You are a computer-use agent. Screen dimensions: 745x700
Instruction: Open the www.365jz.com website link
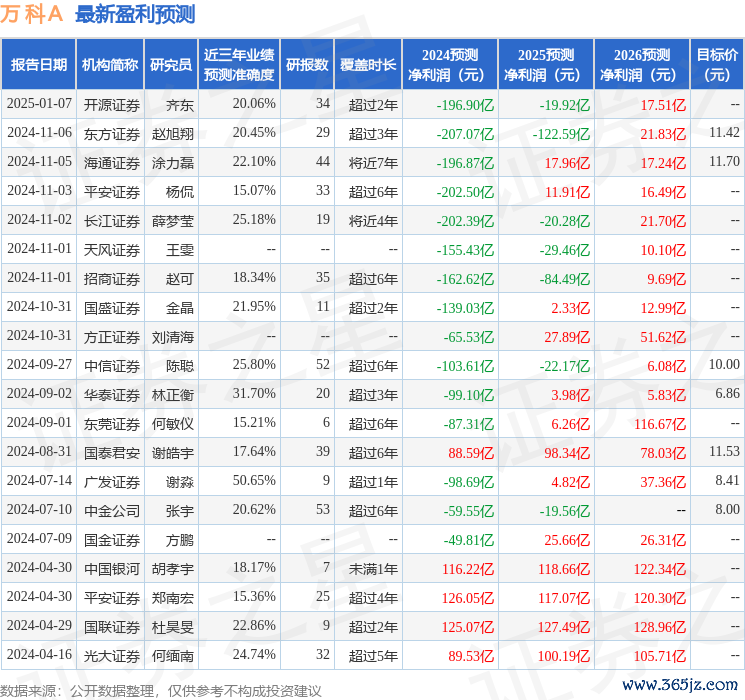click(679, 685)
